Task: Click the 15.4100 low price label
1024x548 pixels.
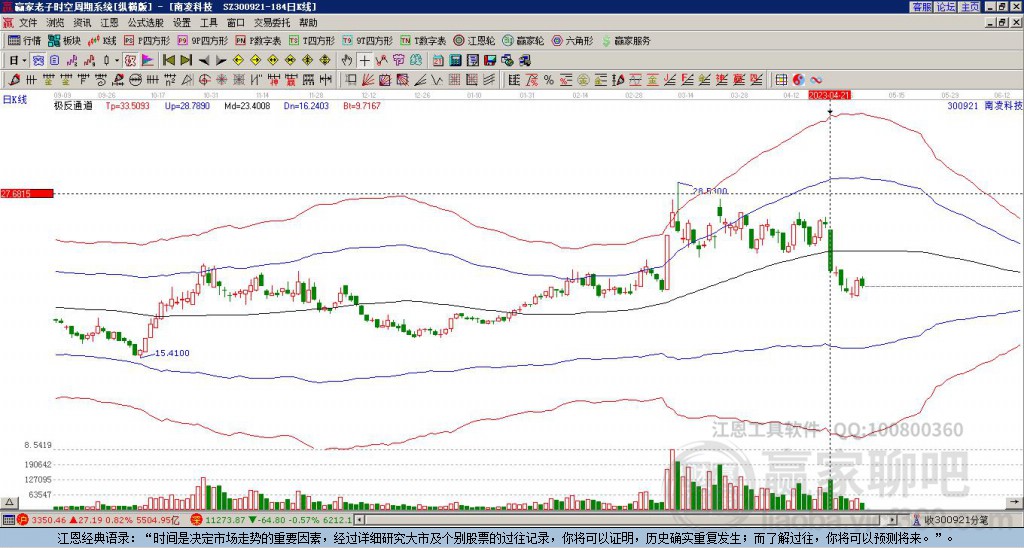Action: [x=172, y=353]
